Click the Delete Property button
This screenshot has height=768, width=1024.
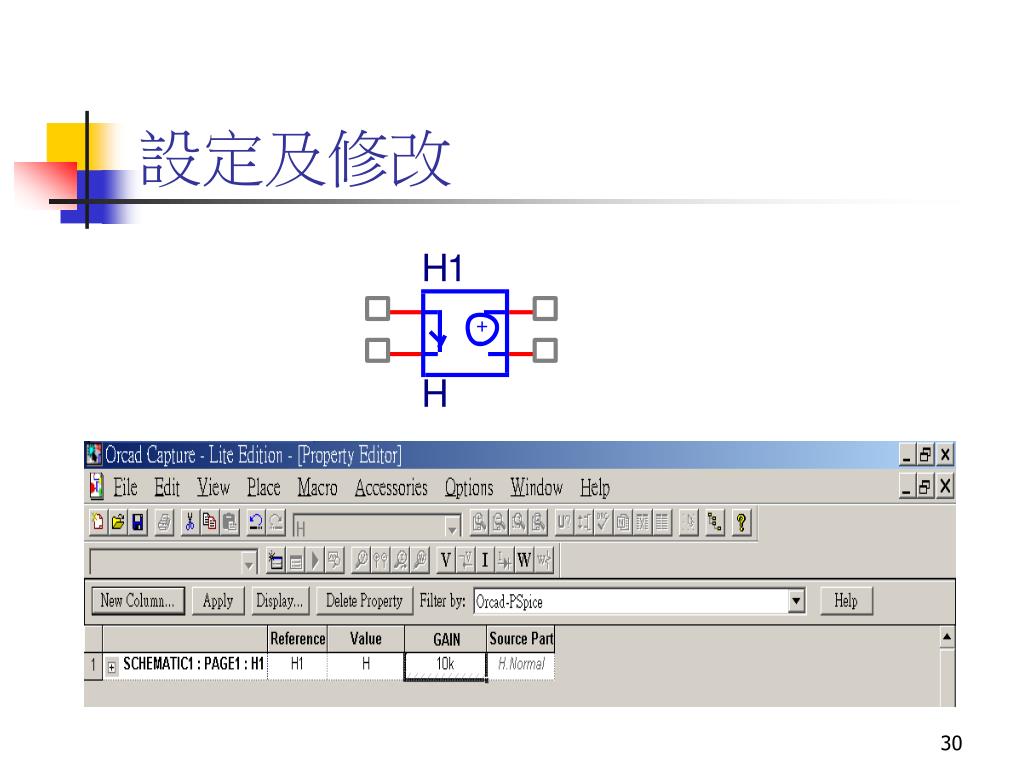click(364, 601)
